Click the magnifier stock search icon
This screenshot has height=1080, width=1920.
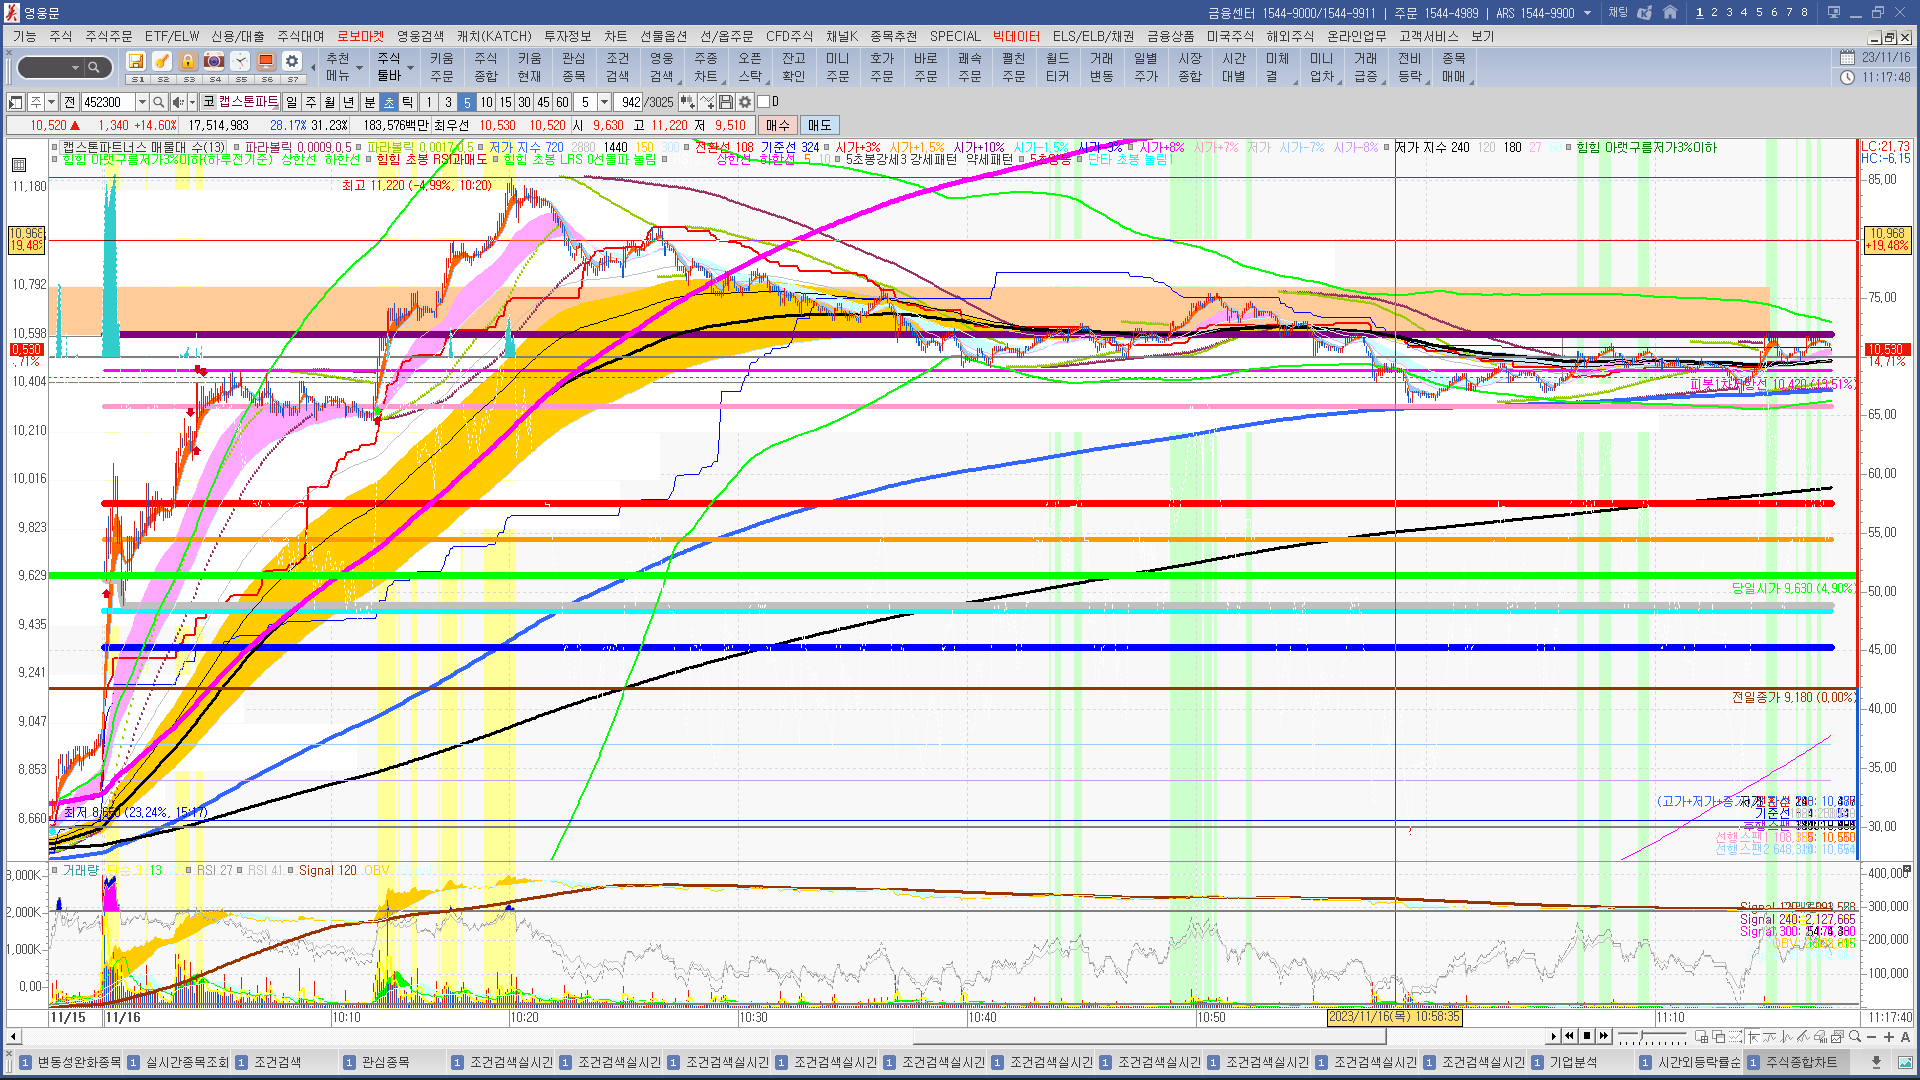(x=158, y=102)
